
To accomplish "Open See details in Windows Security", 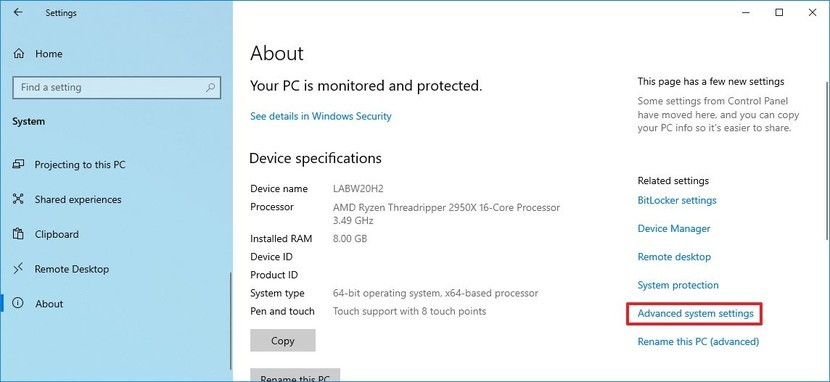I will click(321, 116).
